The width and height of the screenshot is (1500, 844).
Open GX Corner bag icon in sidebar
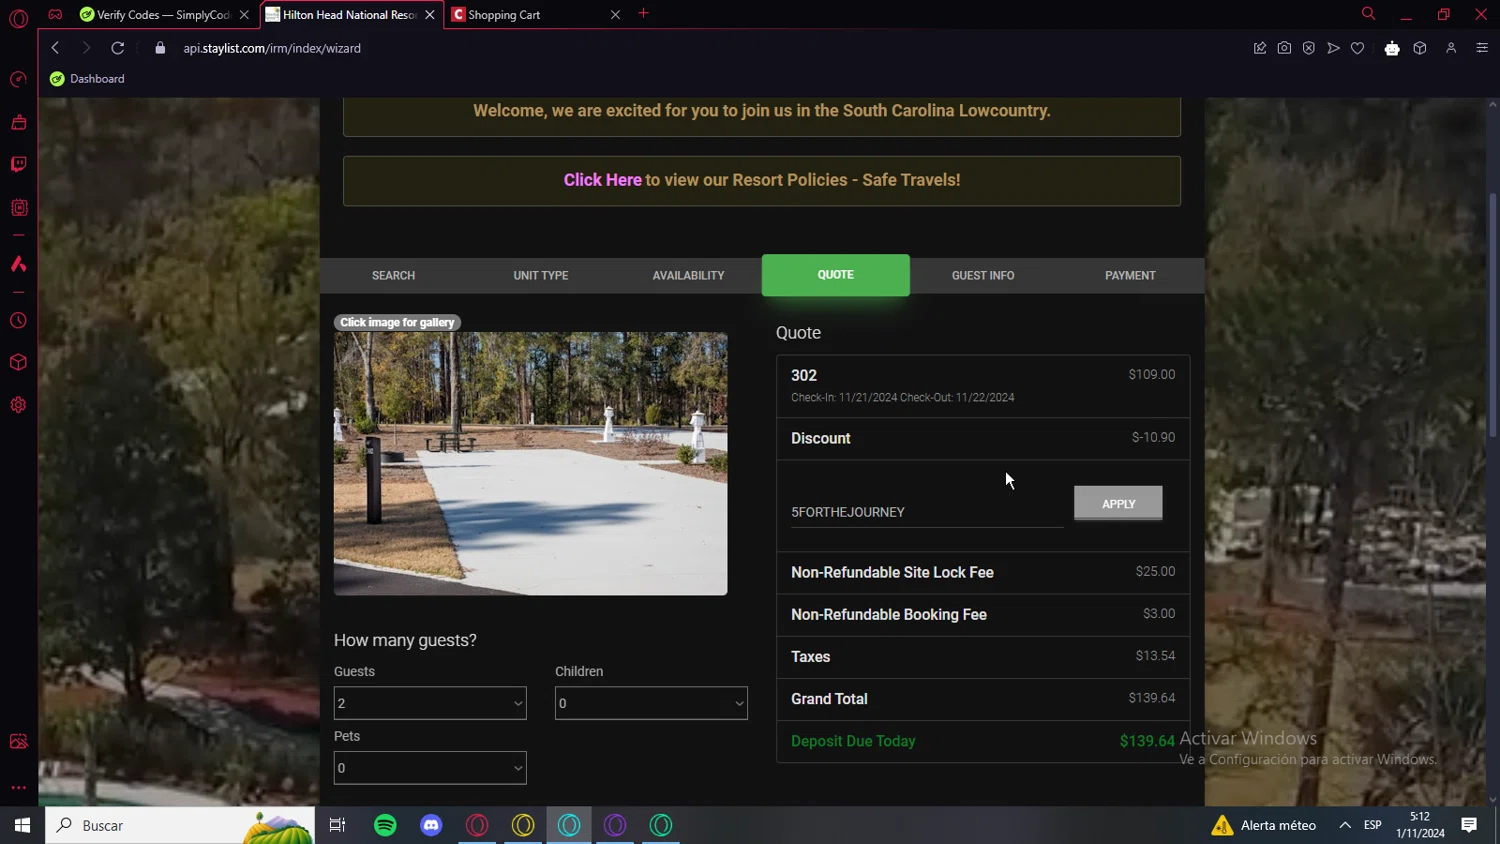18,123
